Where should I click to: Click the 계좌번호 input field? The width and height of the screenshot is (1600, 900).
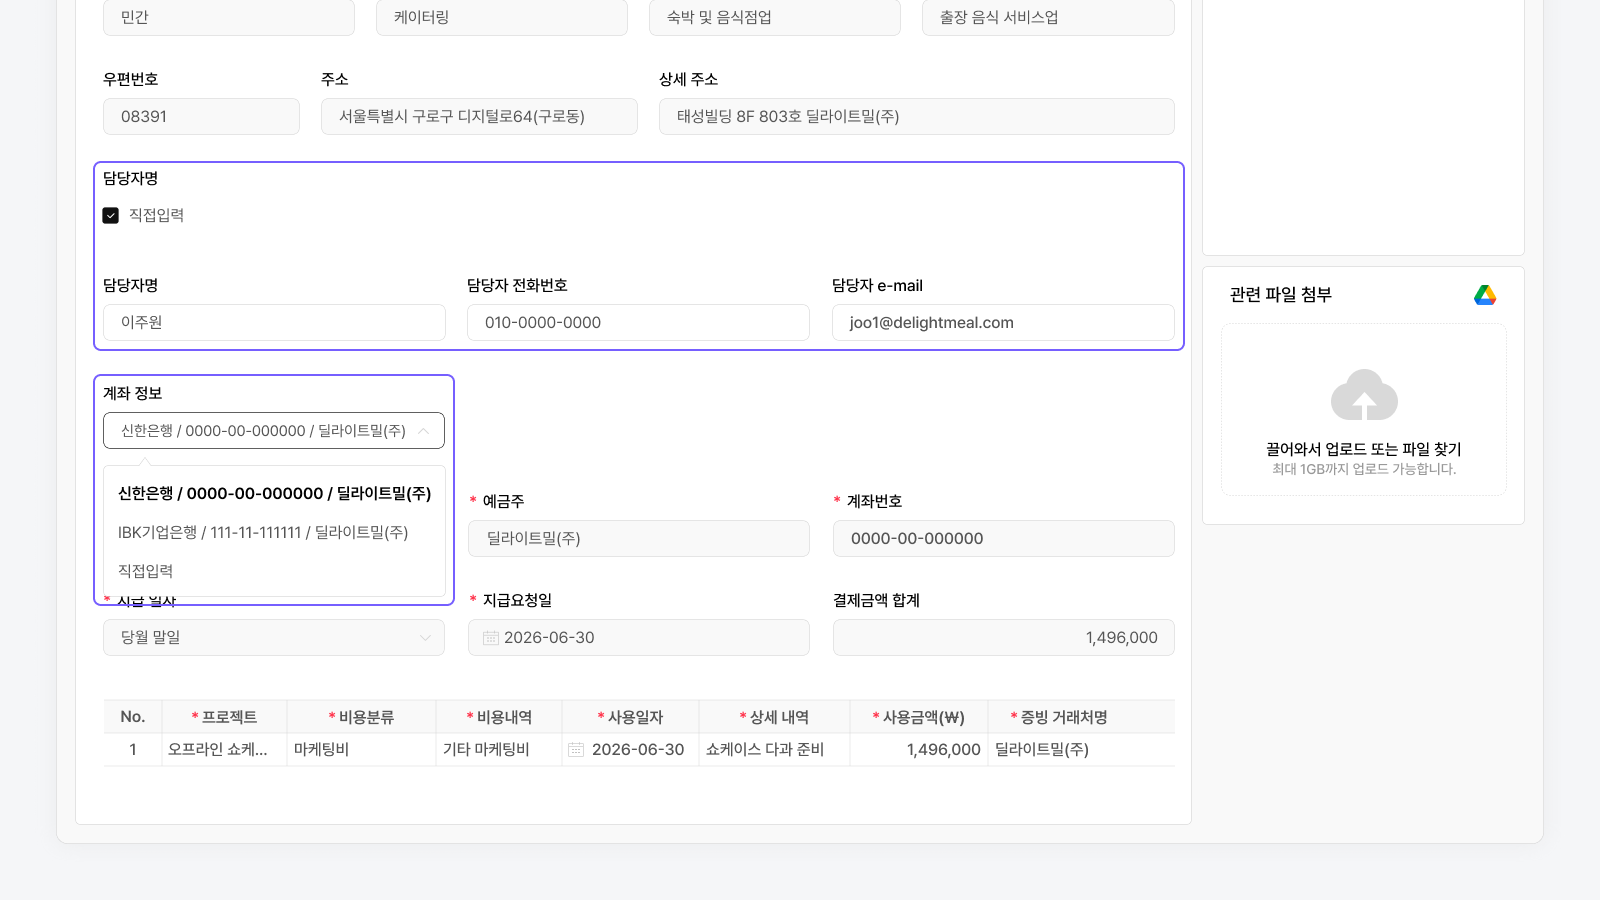coord(1004,539)
